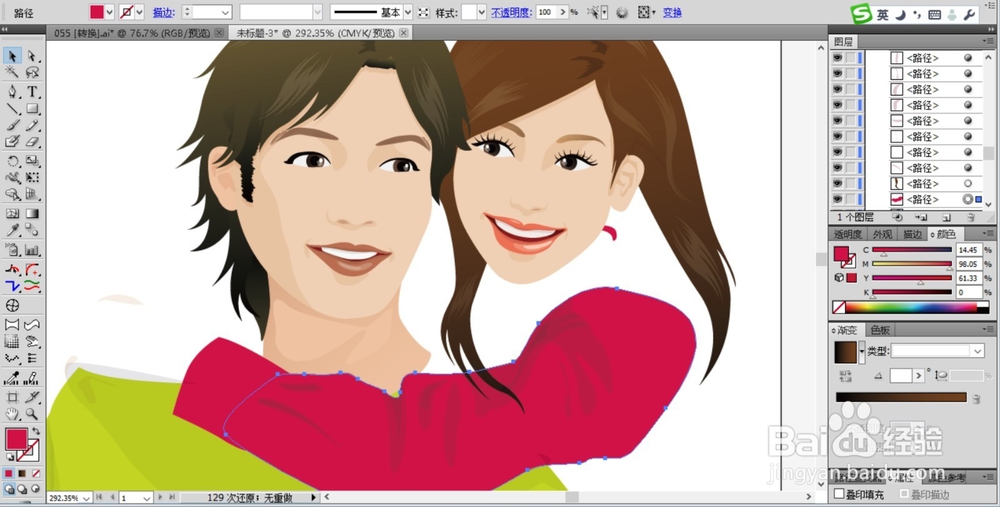Open gradient 类型 dropdown
The height and width of the screenshot is (507, 1000).
point(978,351)
